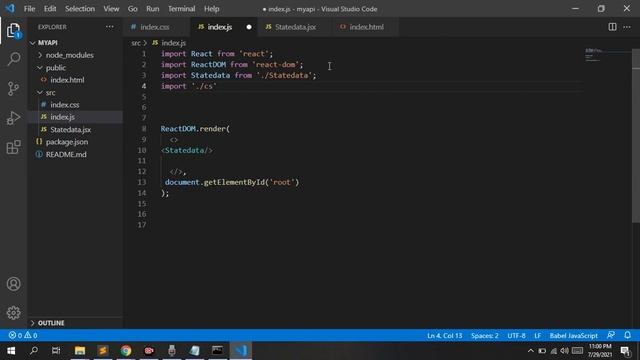Open index.css in the explorer tree
This screenshot has width=640, height=360.
coord(64,105)
